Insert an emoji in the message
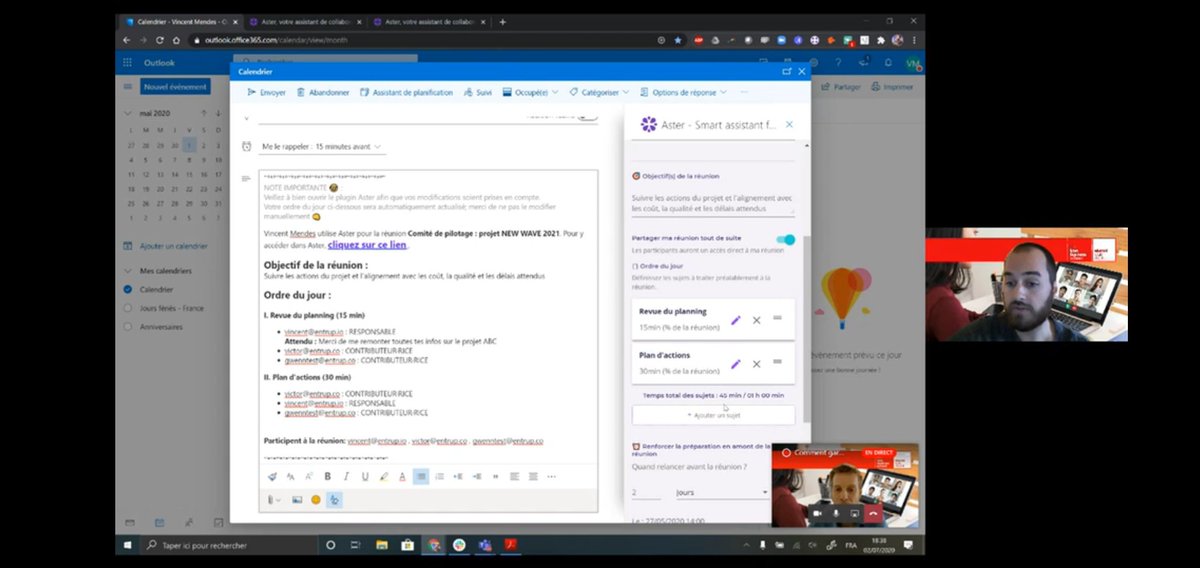The width and height of the screenshot is (1200, 568). tap(316, 499)
